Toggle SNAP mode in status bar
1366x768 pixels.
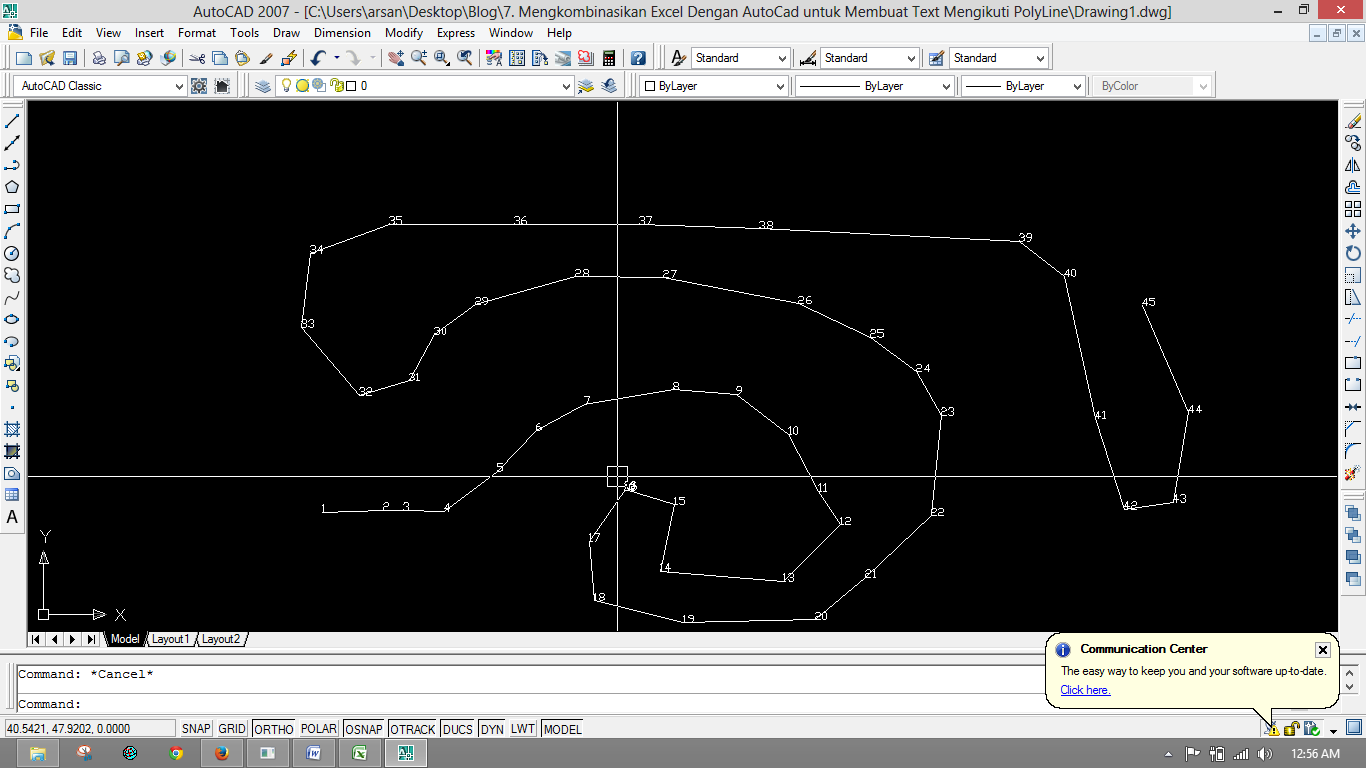[x=196, y=729]
